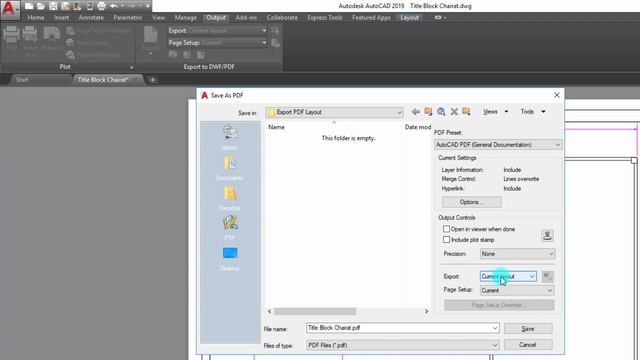Click the Open file icon in quick access toolbar
Image resolution: width=640 pixels, height=360 pixels.
[41, 6]
